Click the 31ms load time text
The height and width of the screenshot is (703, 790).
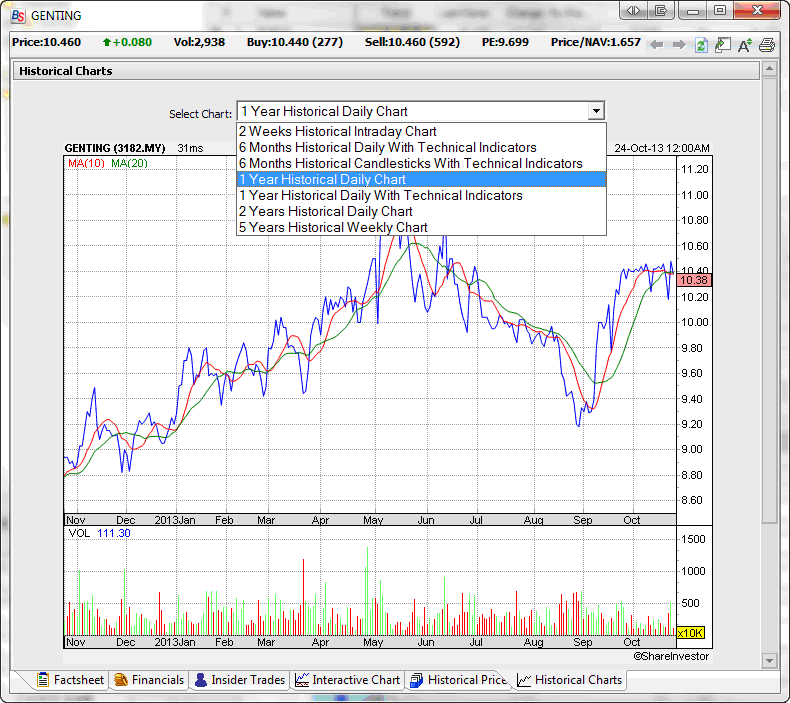click(x=190, y=148)
